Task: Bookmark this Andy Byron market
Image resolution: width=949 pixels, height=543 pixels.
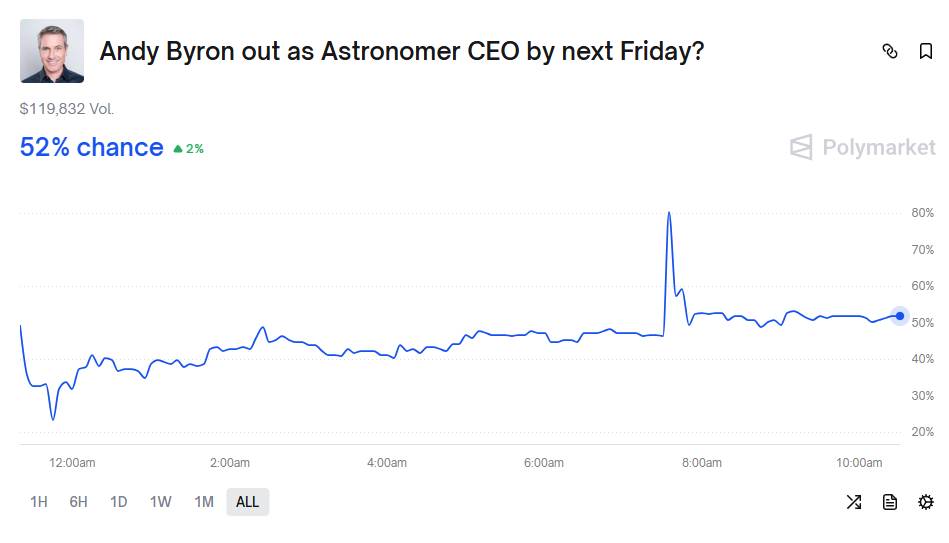Action: 926,51
